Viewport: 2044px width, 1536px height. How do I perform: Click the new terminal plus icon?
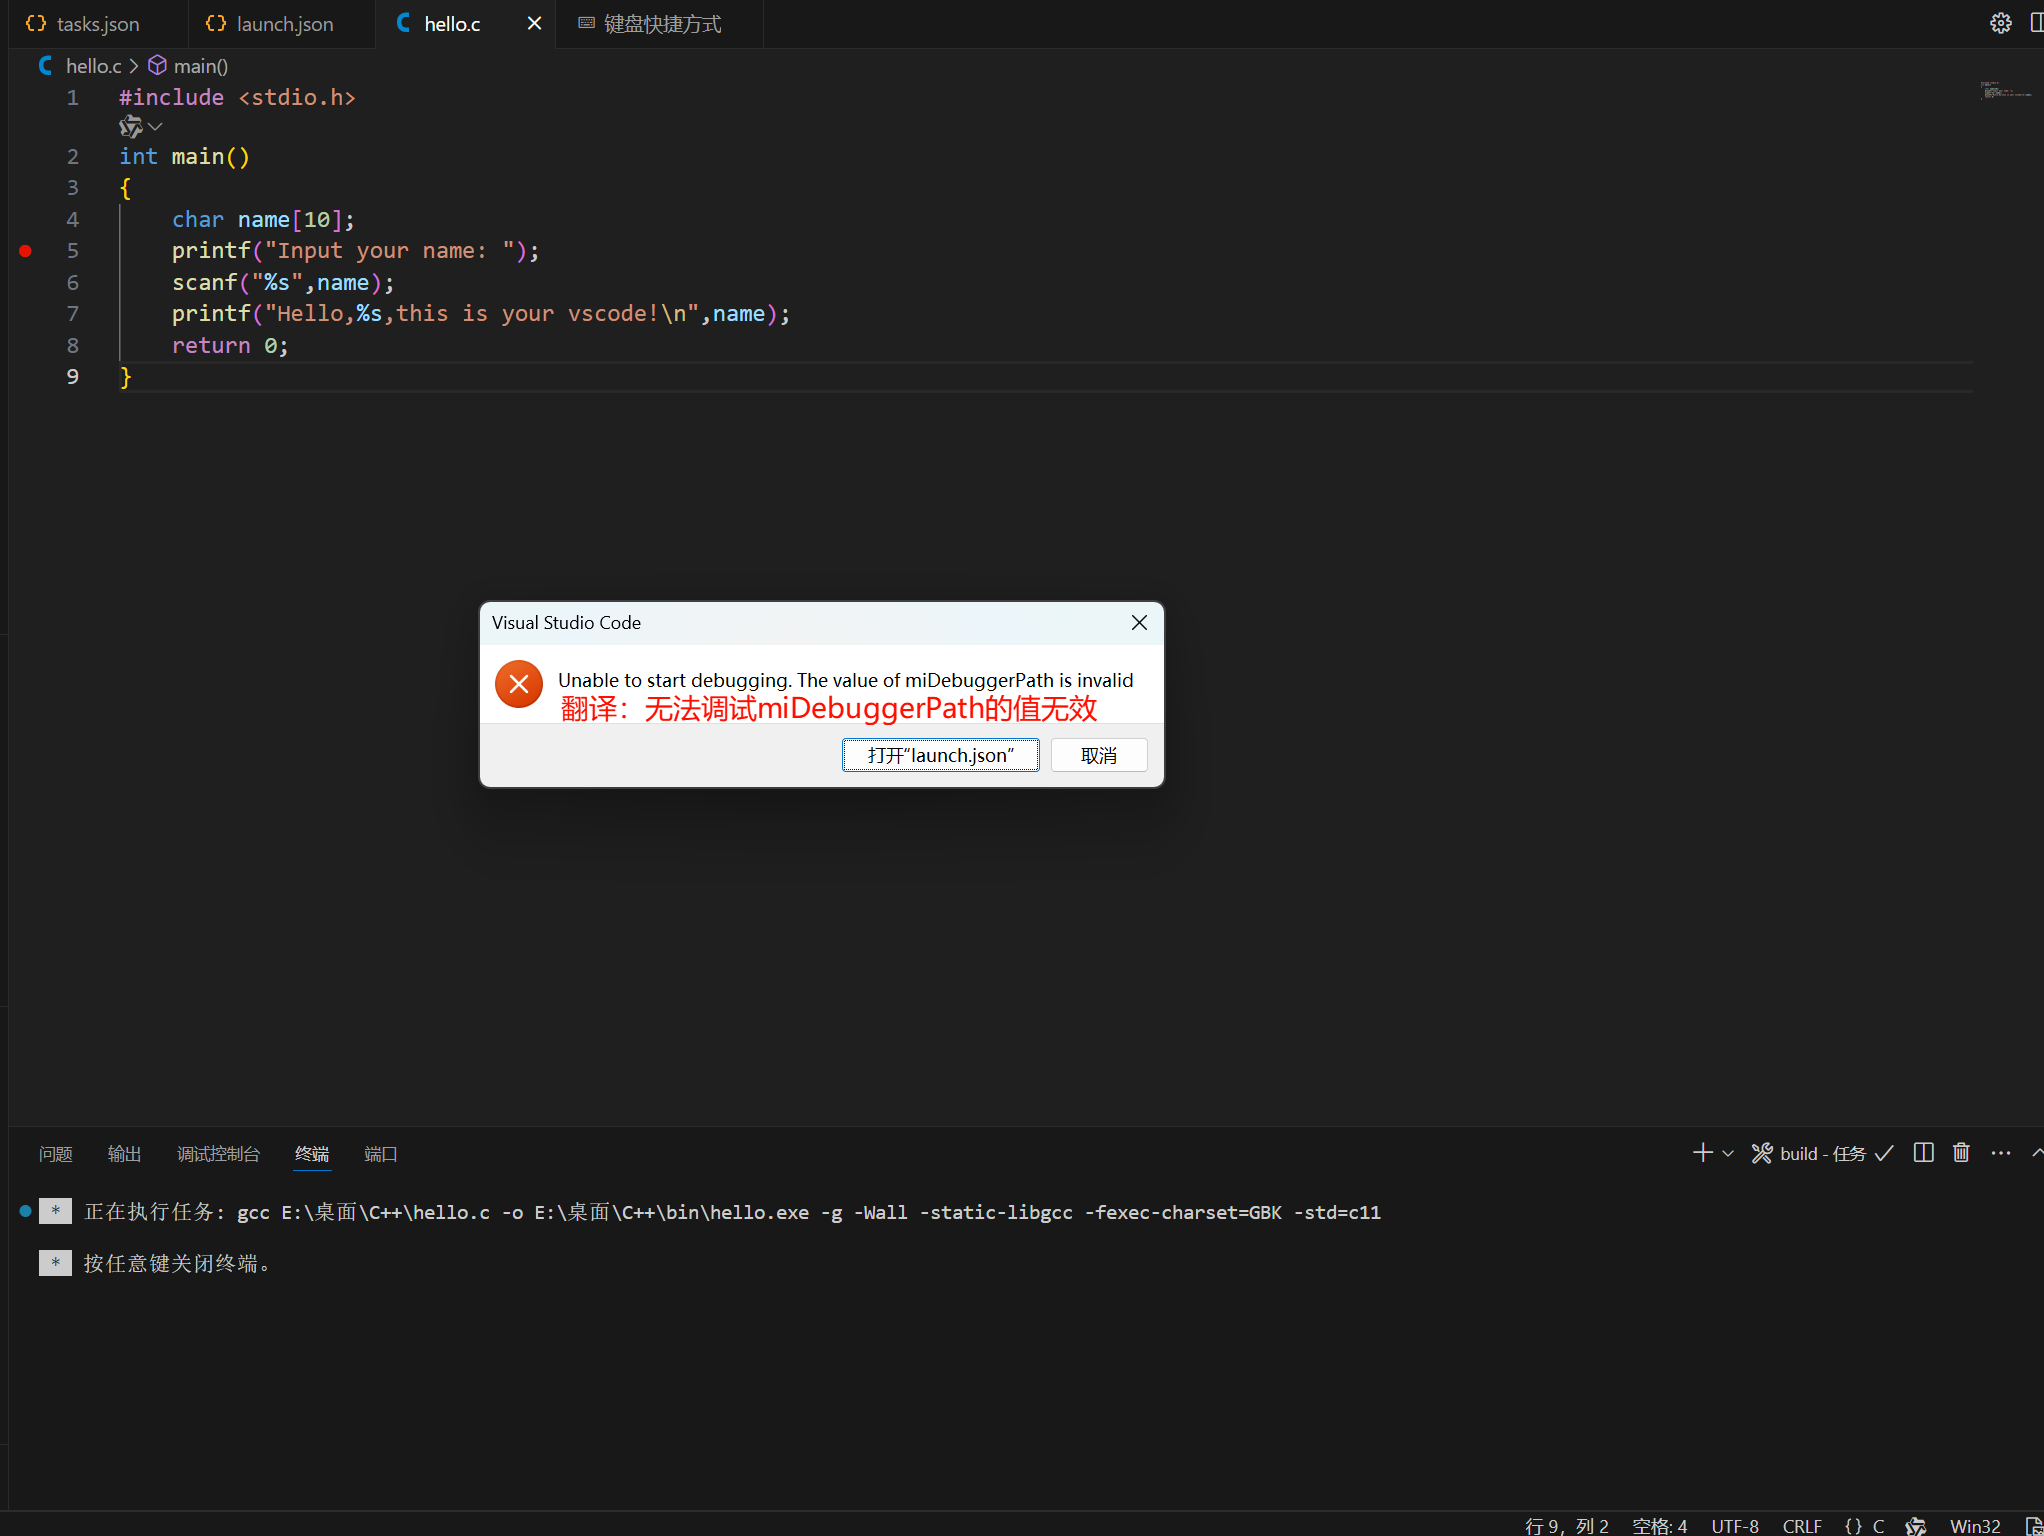[x=1702, y=1153]
